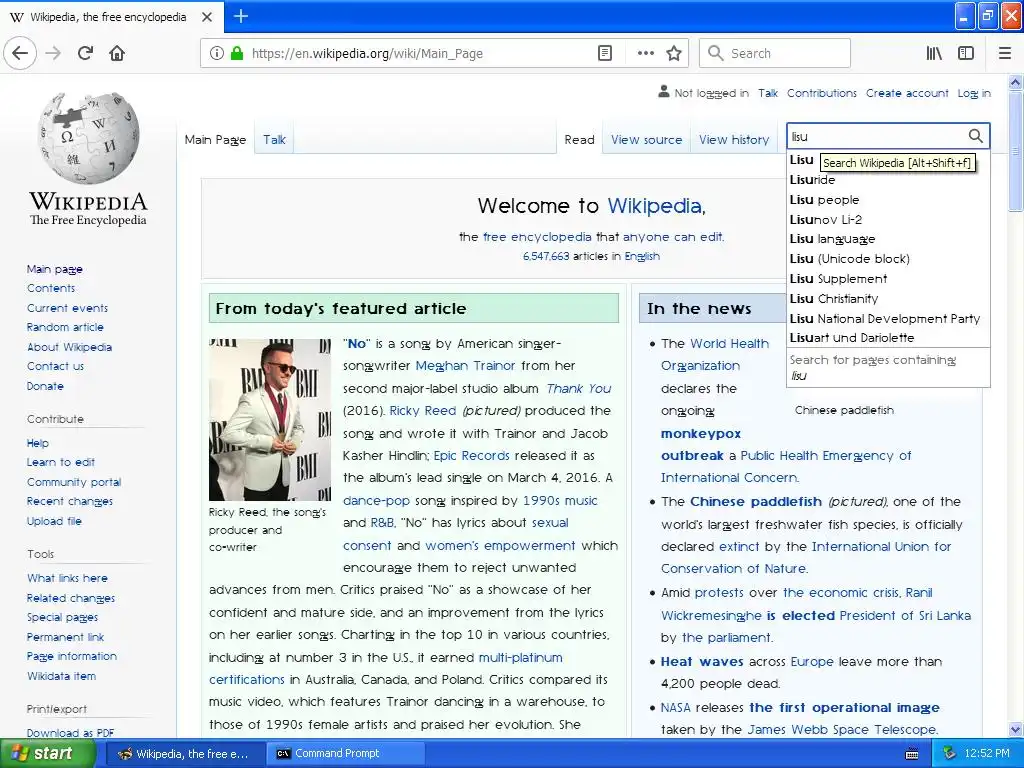Open a new tab with plus button
The image size is (1024, 768).
pyautogui.click(x=240, y=16)
